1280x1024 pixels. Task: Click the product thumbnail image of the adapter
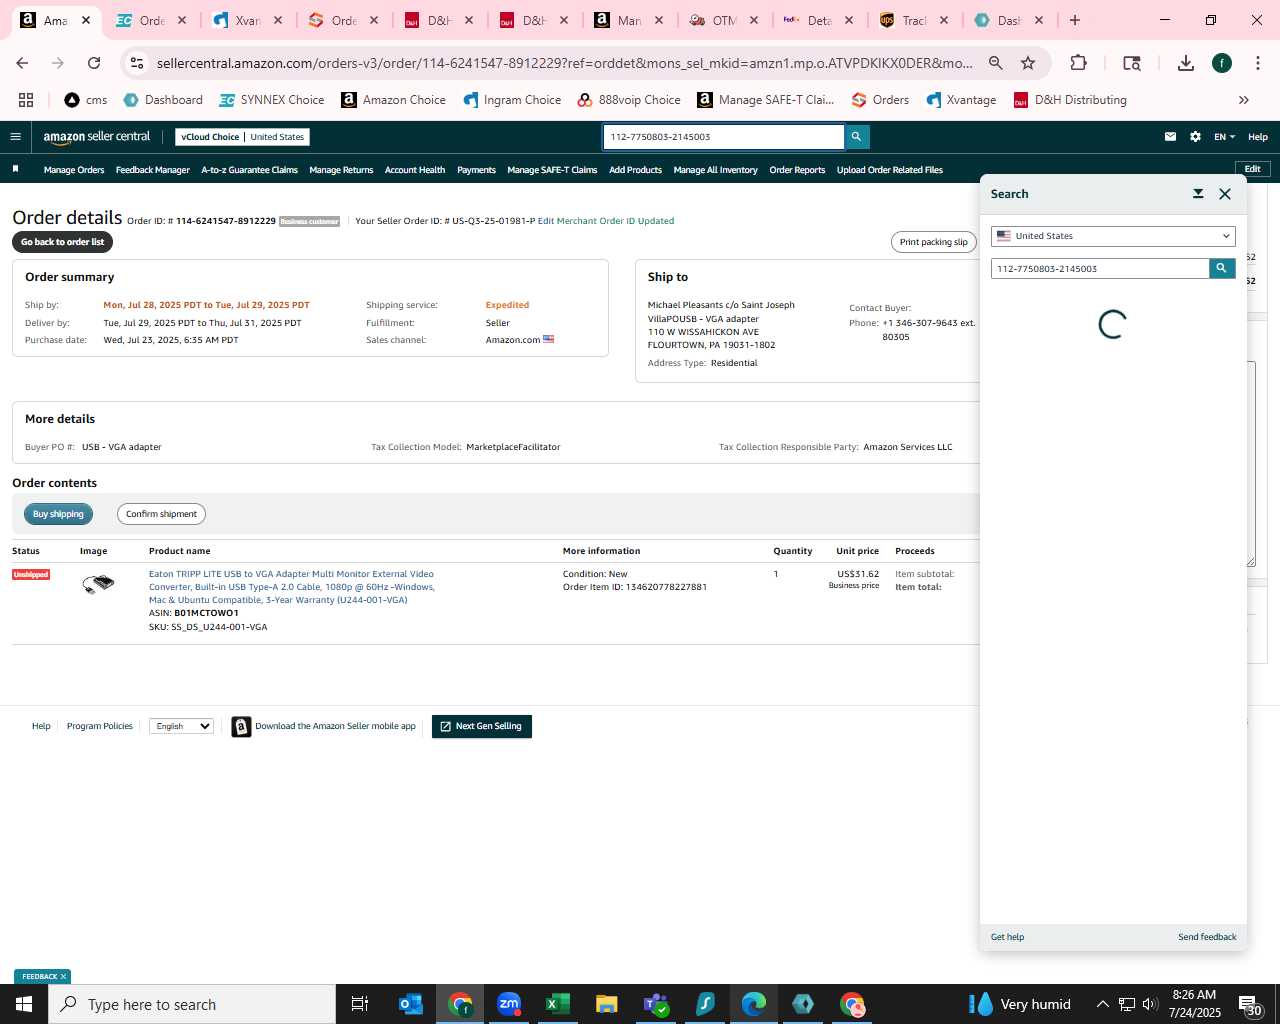click(x=98, y=583)
